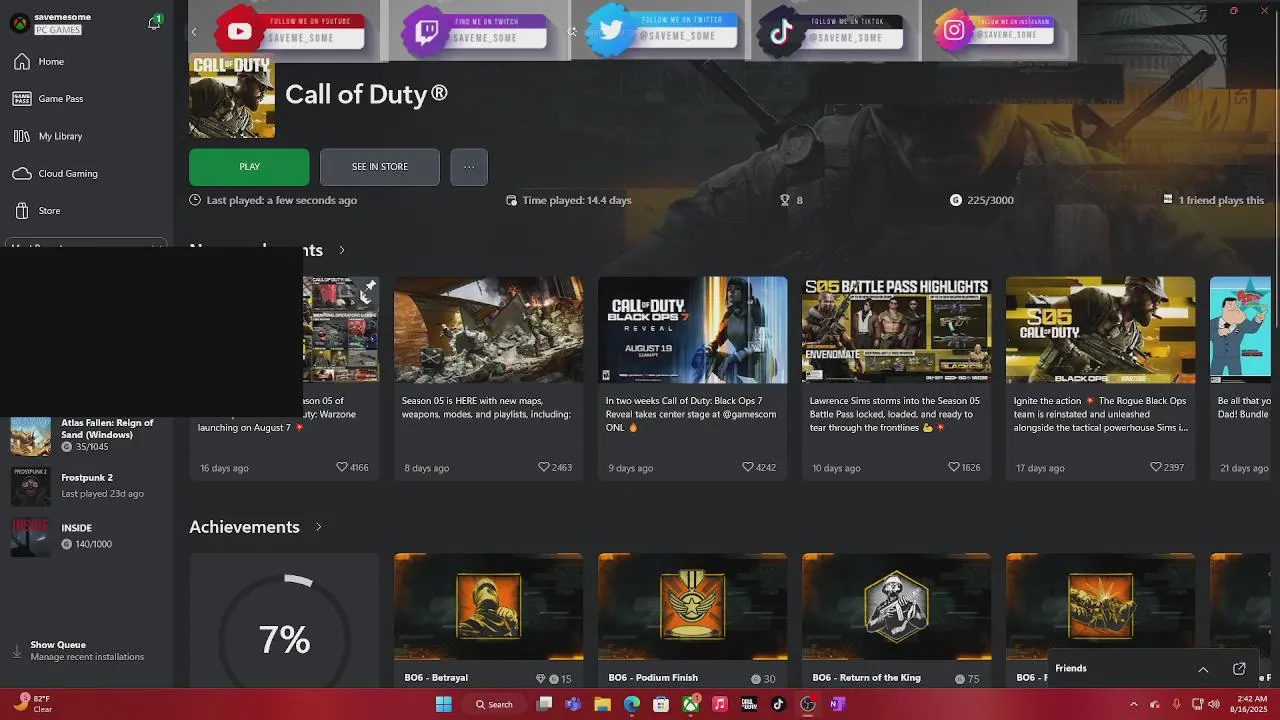Image resolution: width=1280 pixels, height=720 pixels.
Task: Open the notifications bell icon
Action: click(x=154, y=22)
